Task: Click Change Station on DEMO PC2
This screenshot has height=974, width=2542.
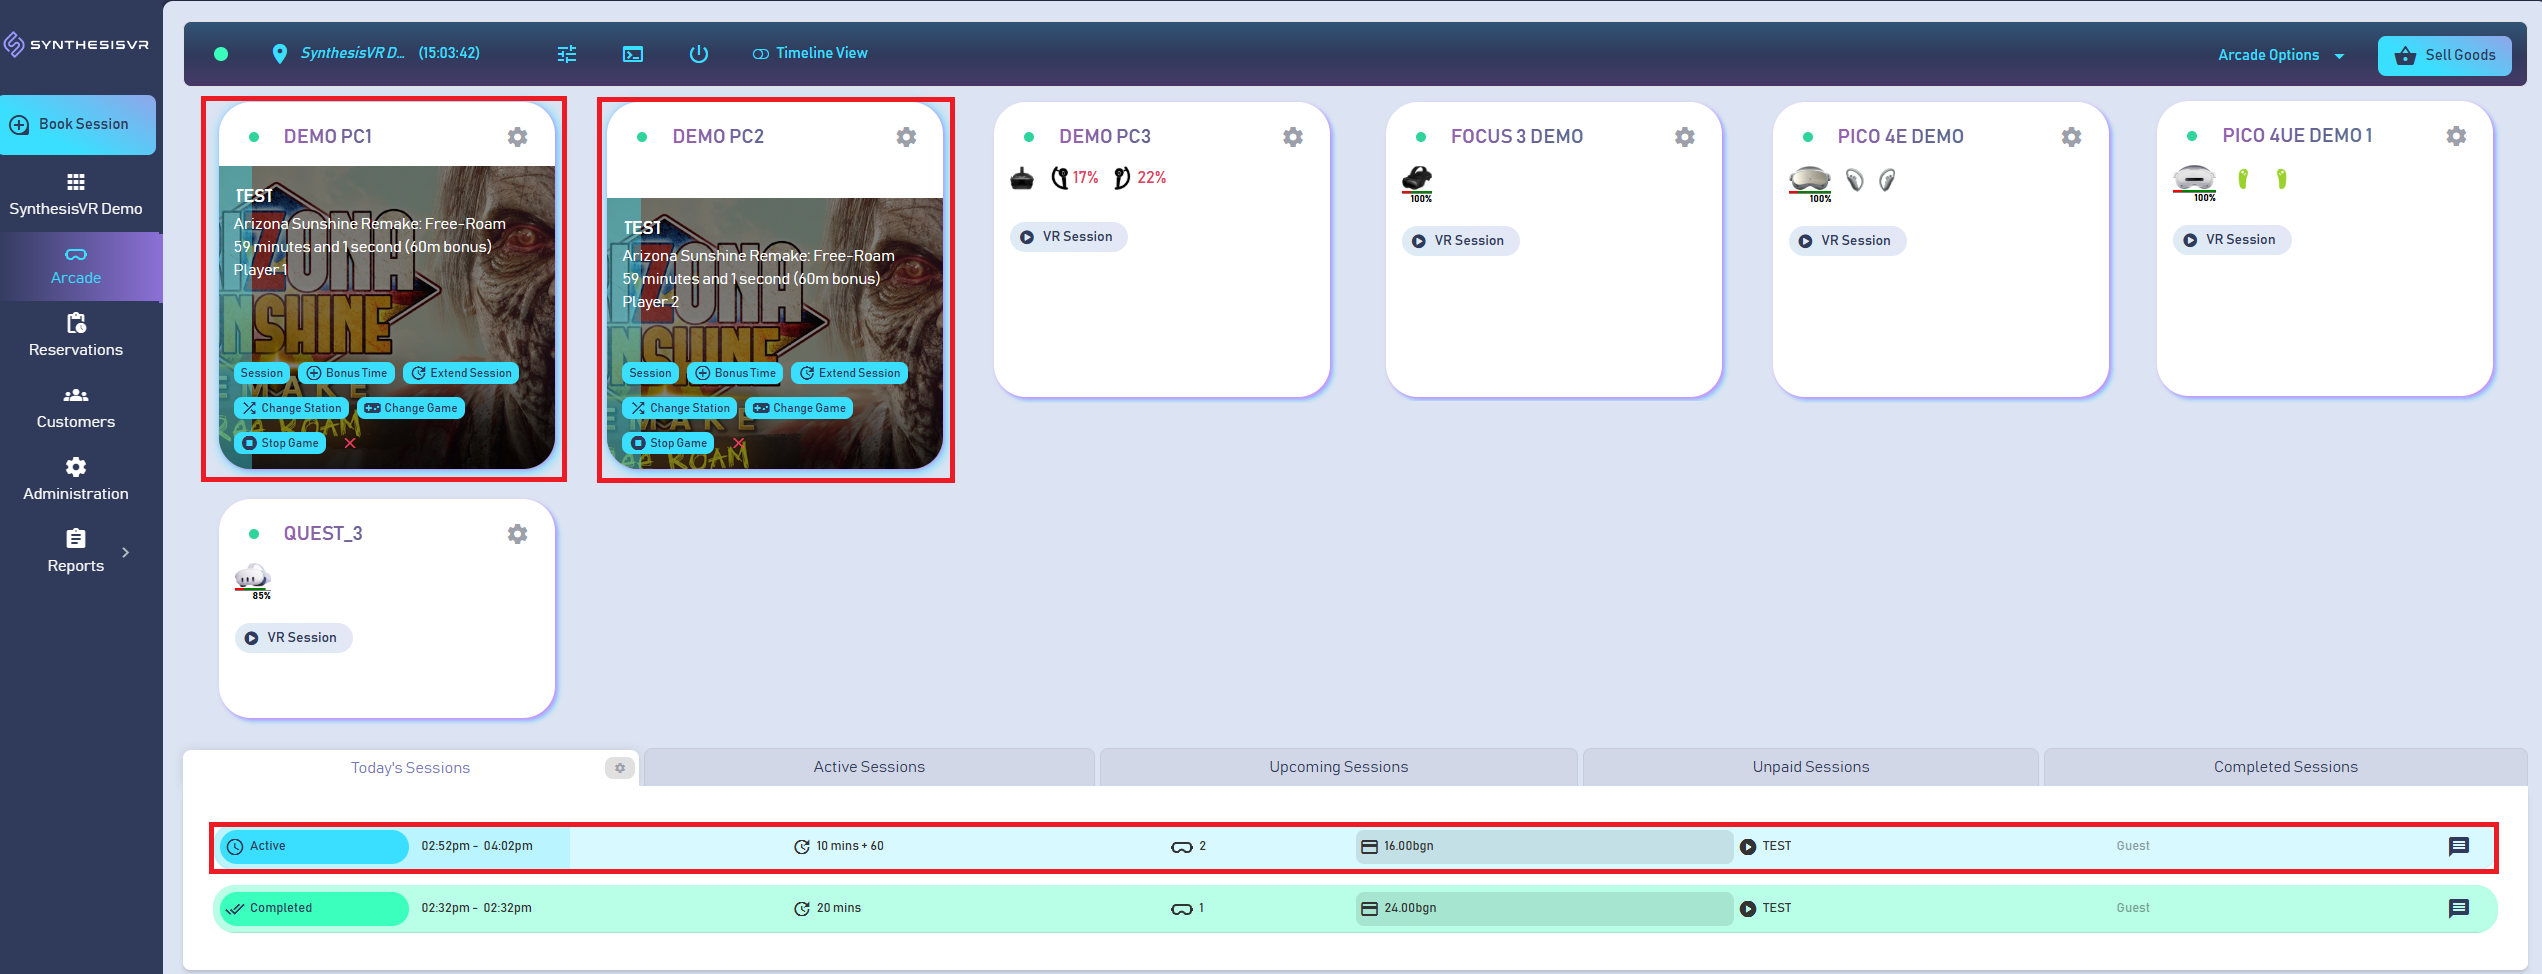Action: 680,408
